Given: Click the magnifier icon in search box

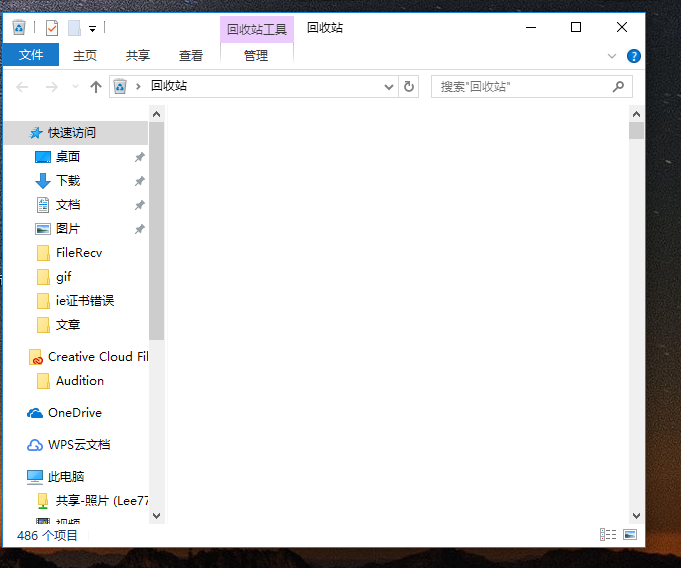Looking at the screenshot, I should (x=619, y=87).
